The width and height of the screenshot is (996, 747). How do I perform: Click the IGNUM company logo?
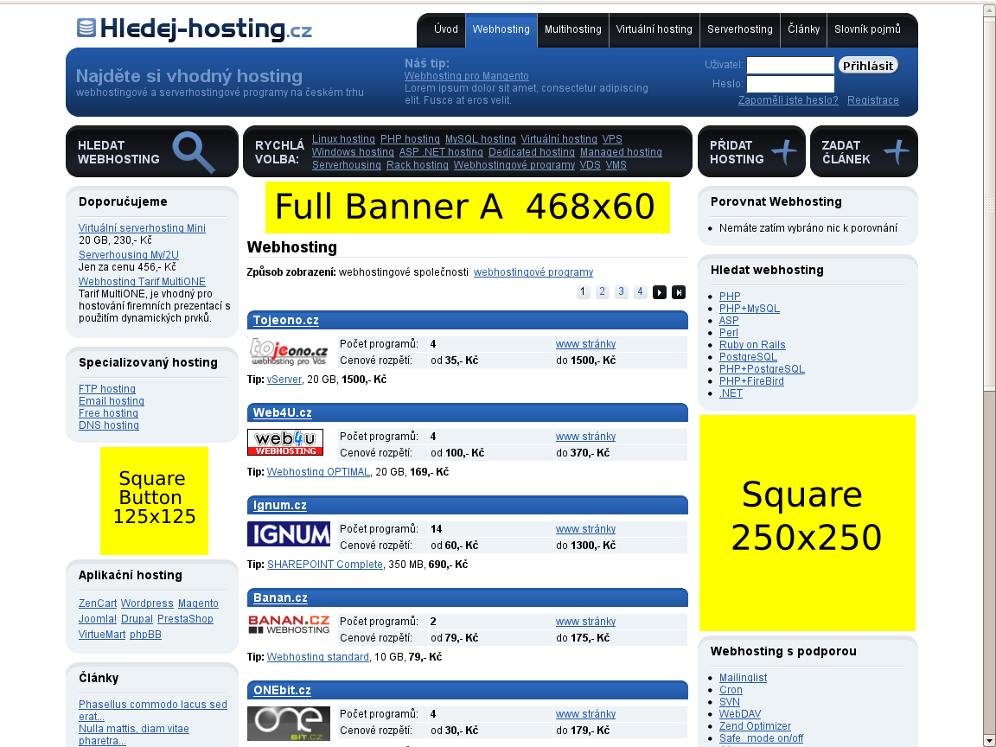point(288,534)
